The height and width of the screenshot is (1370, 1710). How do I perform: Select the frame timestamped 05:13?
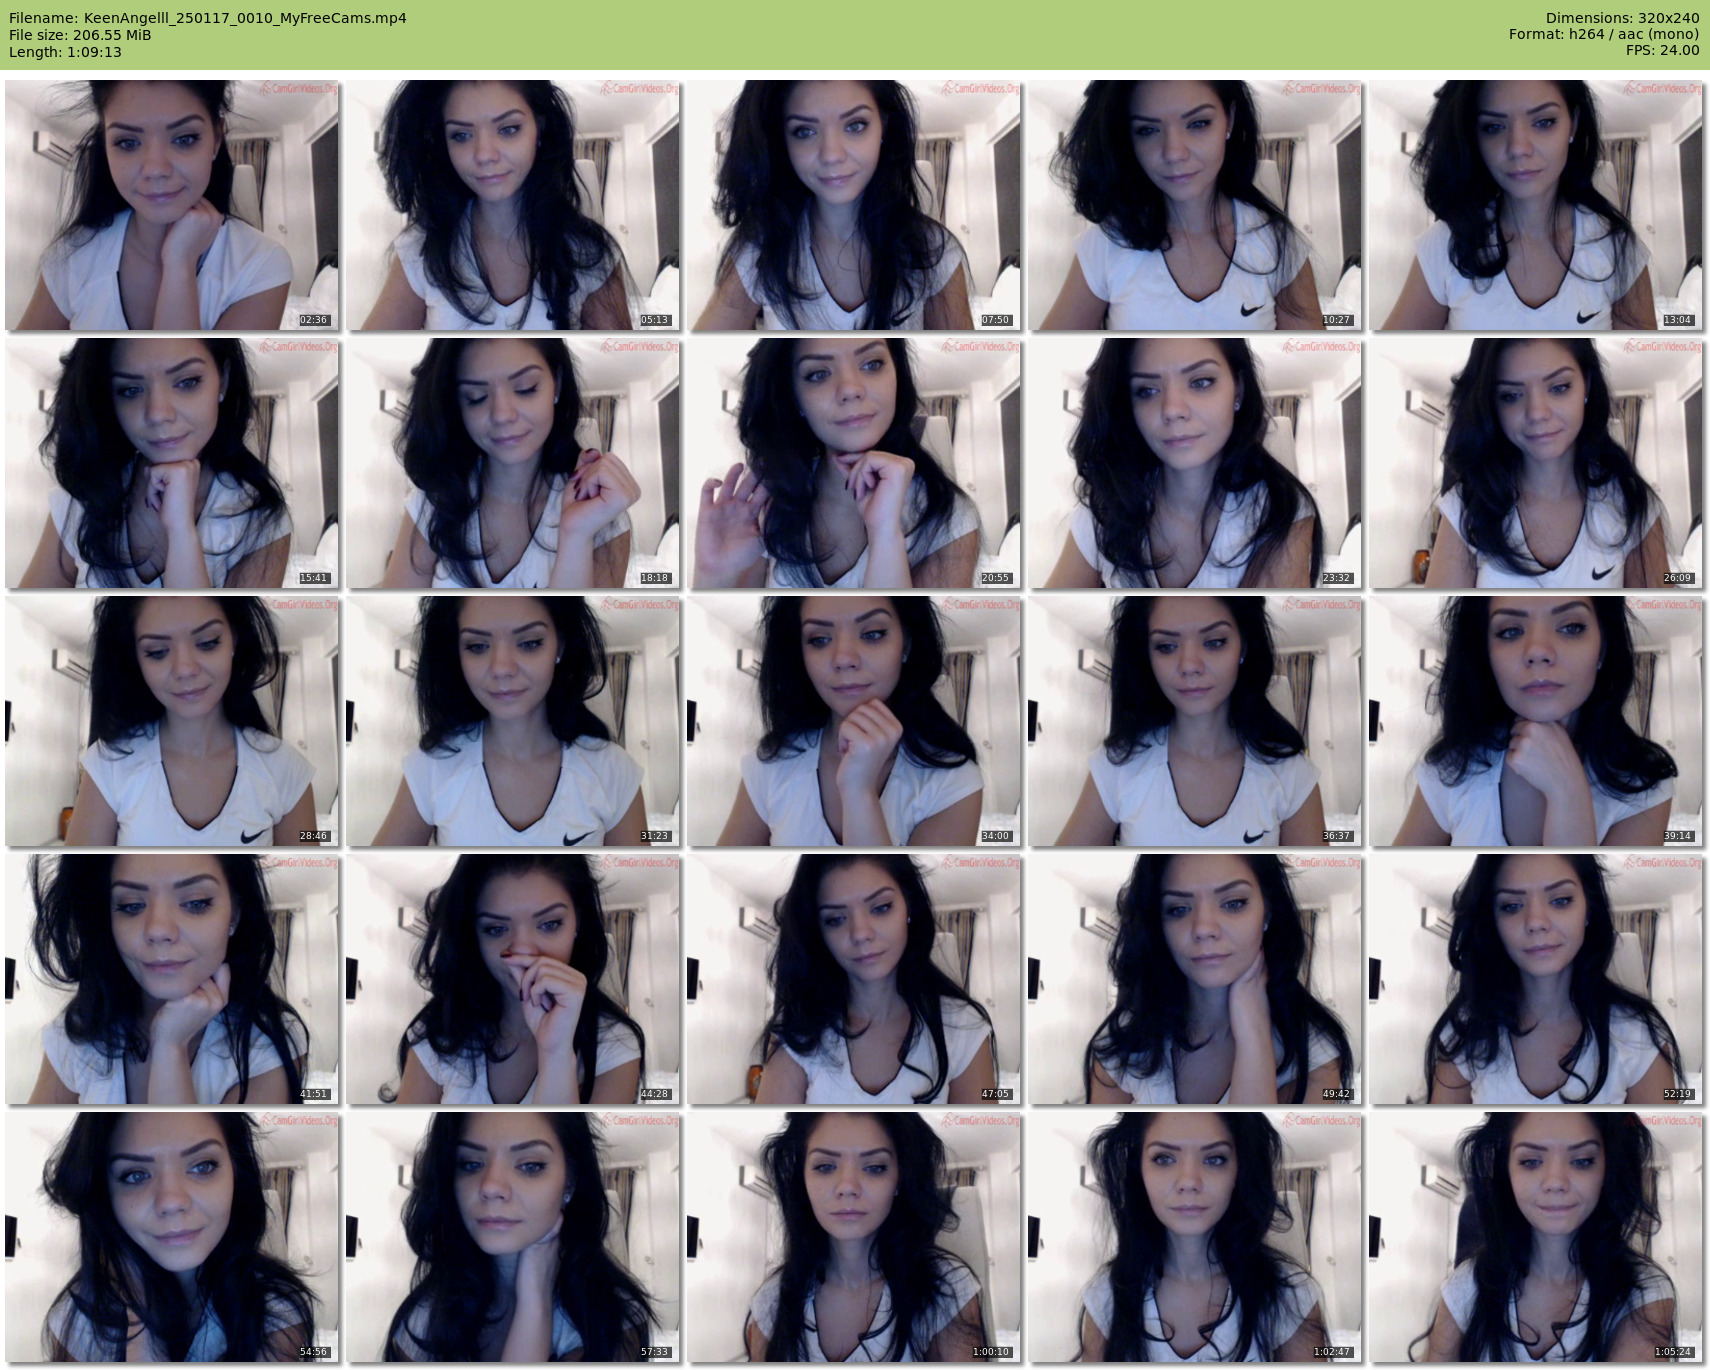point(513,205)
